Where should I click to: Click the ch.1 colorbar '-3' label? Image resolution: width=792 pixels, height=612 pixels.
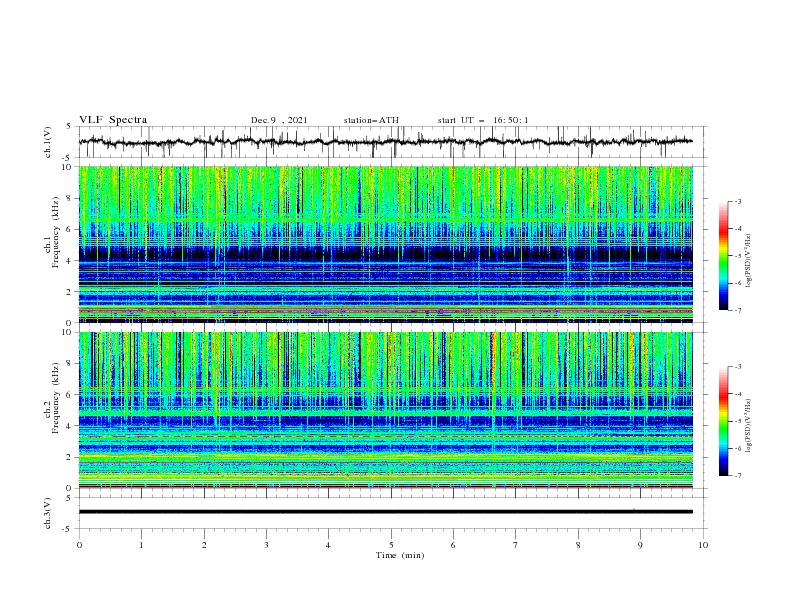click(738, 201)
